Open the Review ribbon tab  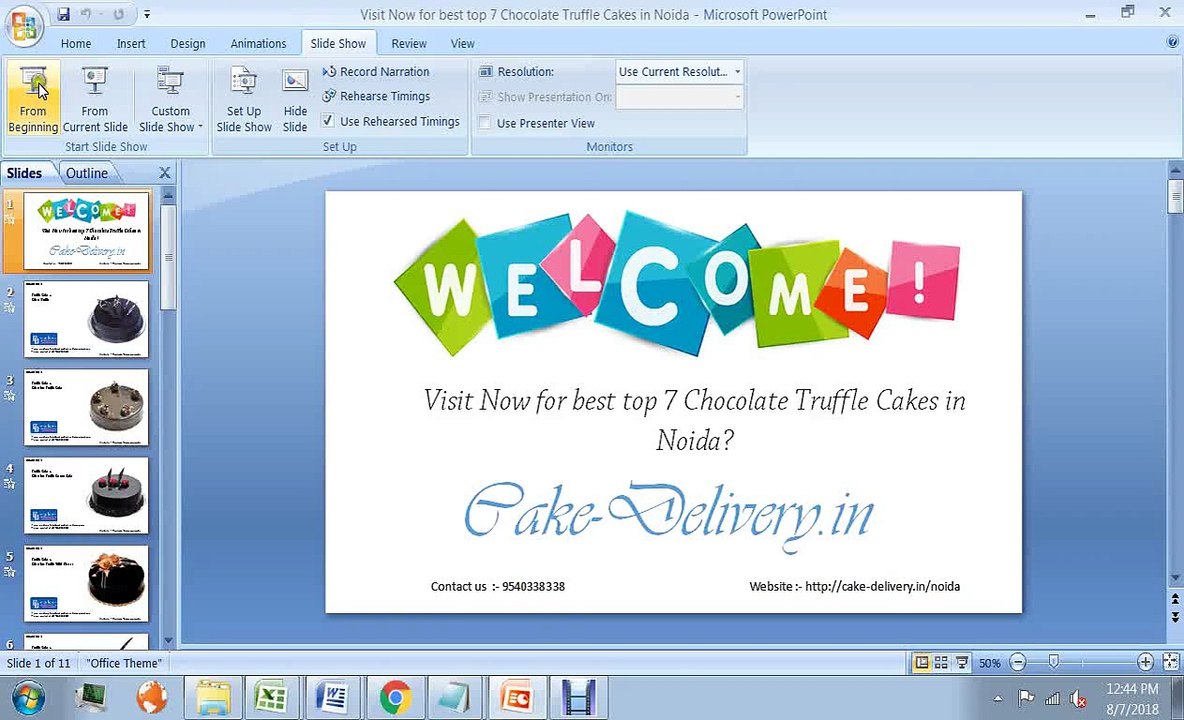pyautogui.click(x=409, y=44)
